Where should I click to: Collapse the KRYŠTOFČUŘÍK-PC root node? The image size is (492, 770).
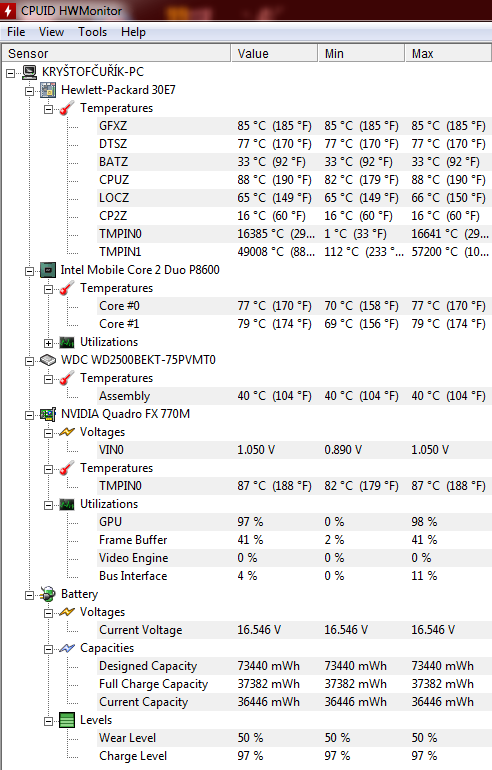coord(10,73)
